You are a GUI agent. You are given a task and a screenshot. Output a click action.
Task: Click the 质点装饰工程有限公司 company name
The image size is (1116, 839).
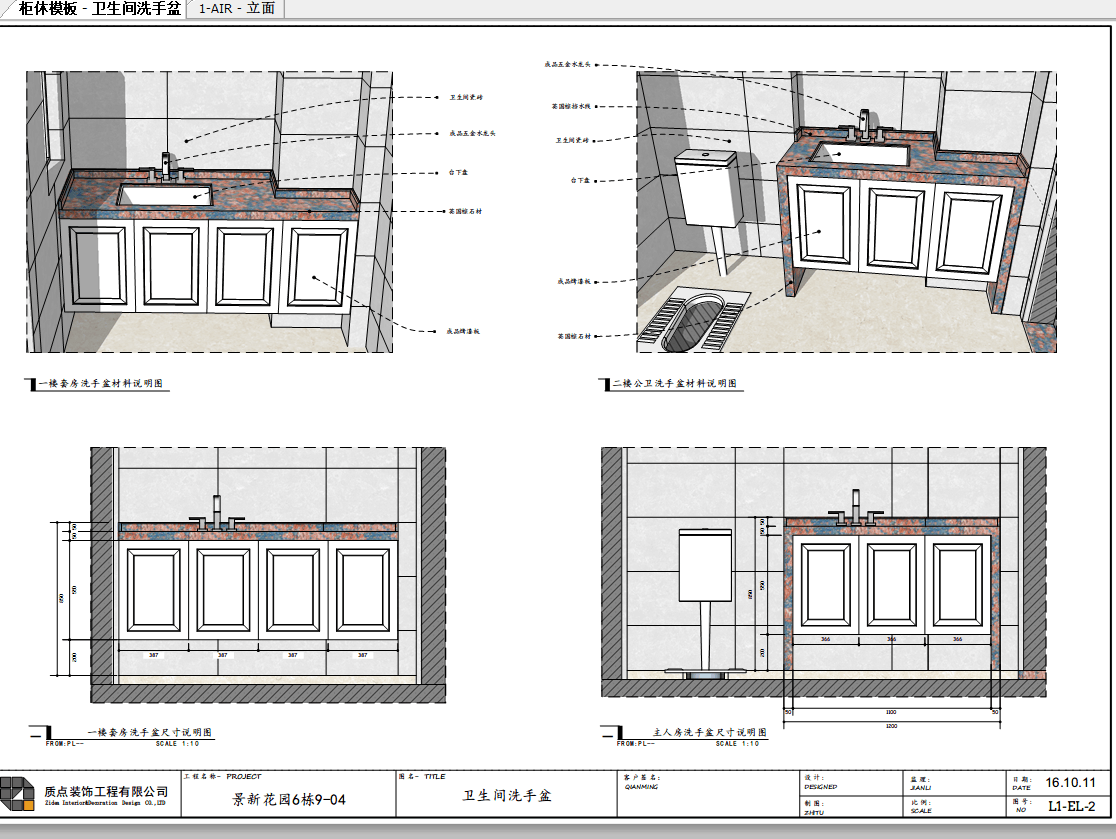pyautogui.click(x=106, y=791)
